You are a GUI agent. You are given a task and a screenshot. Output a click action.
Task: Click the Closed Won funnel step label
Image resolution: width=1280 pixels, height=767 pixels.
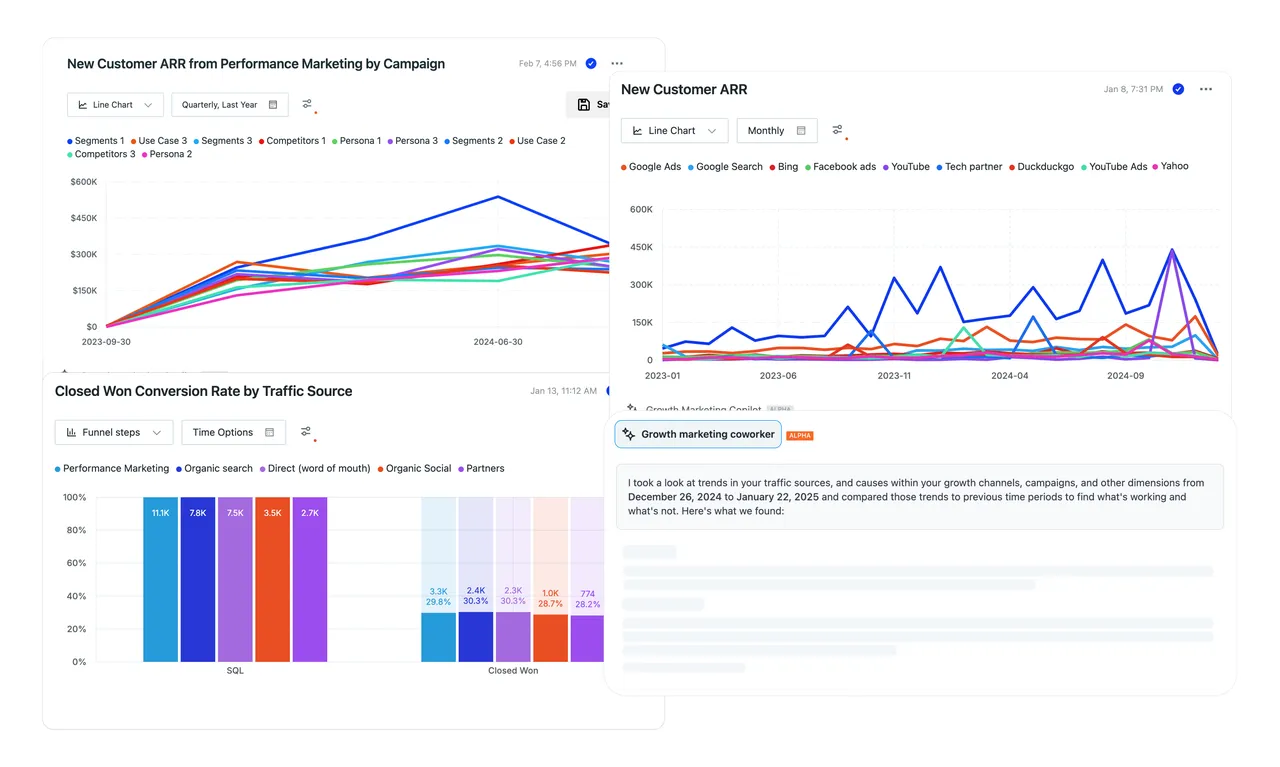click(x=513, y=670)
